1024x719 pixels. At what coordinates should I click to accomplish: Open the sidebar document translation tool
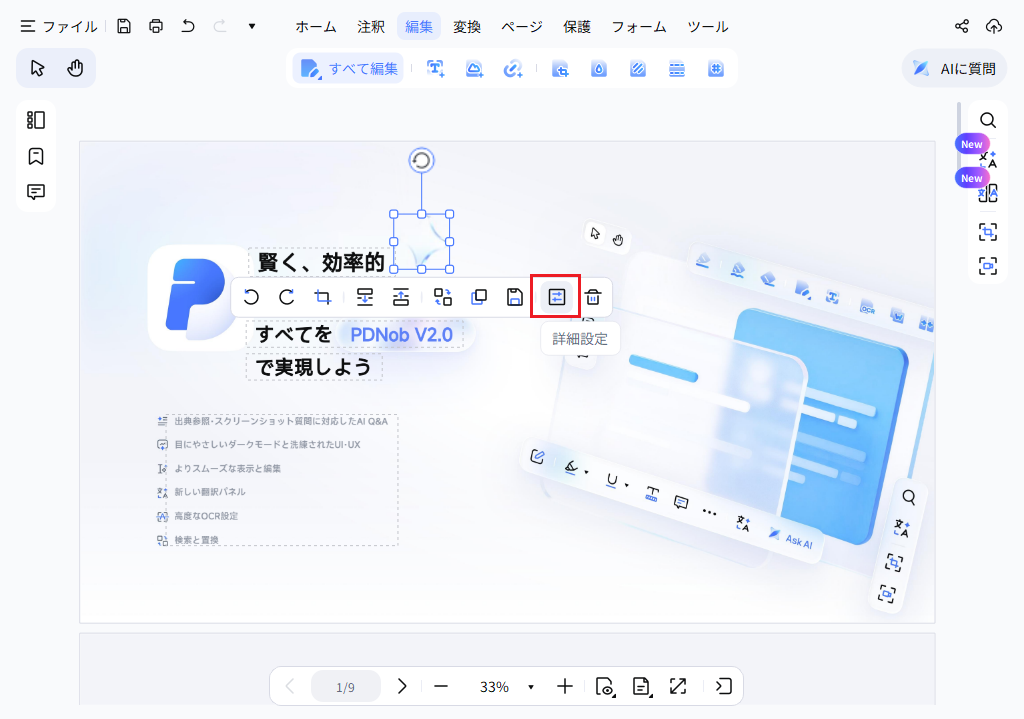click(987, 193)
